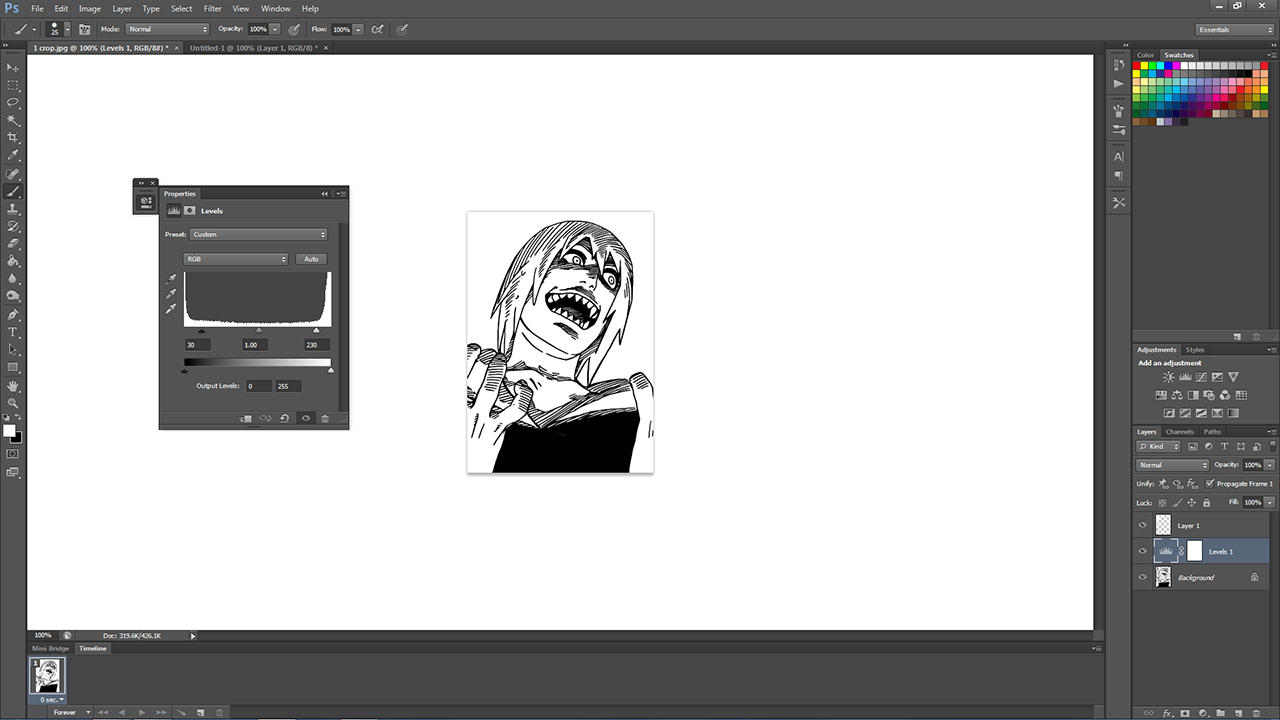The height and width of the screenshot is (720, 1280).
Task: Reset Levels adjustment to defaults
Action: (285, 418)
